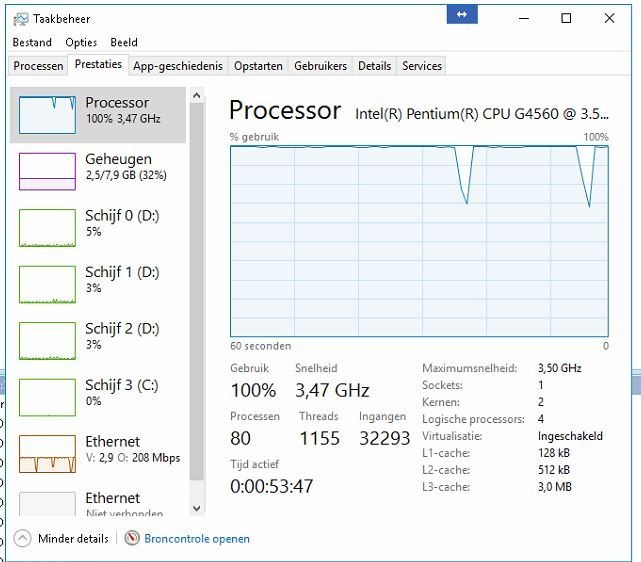The image size is (641, 562).
Task: Select the Processor graph thumbnail
Action: point(47,114)
